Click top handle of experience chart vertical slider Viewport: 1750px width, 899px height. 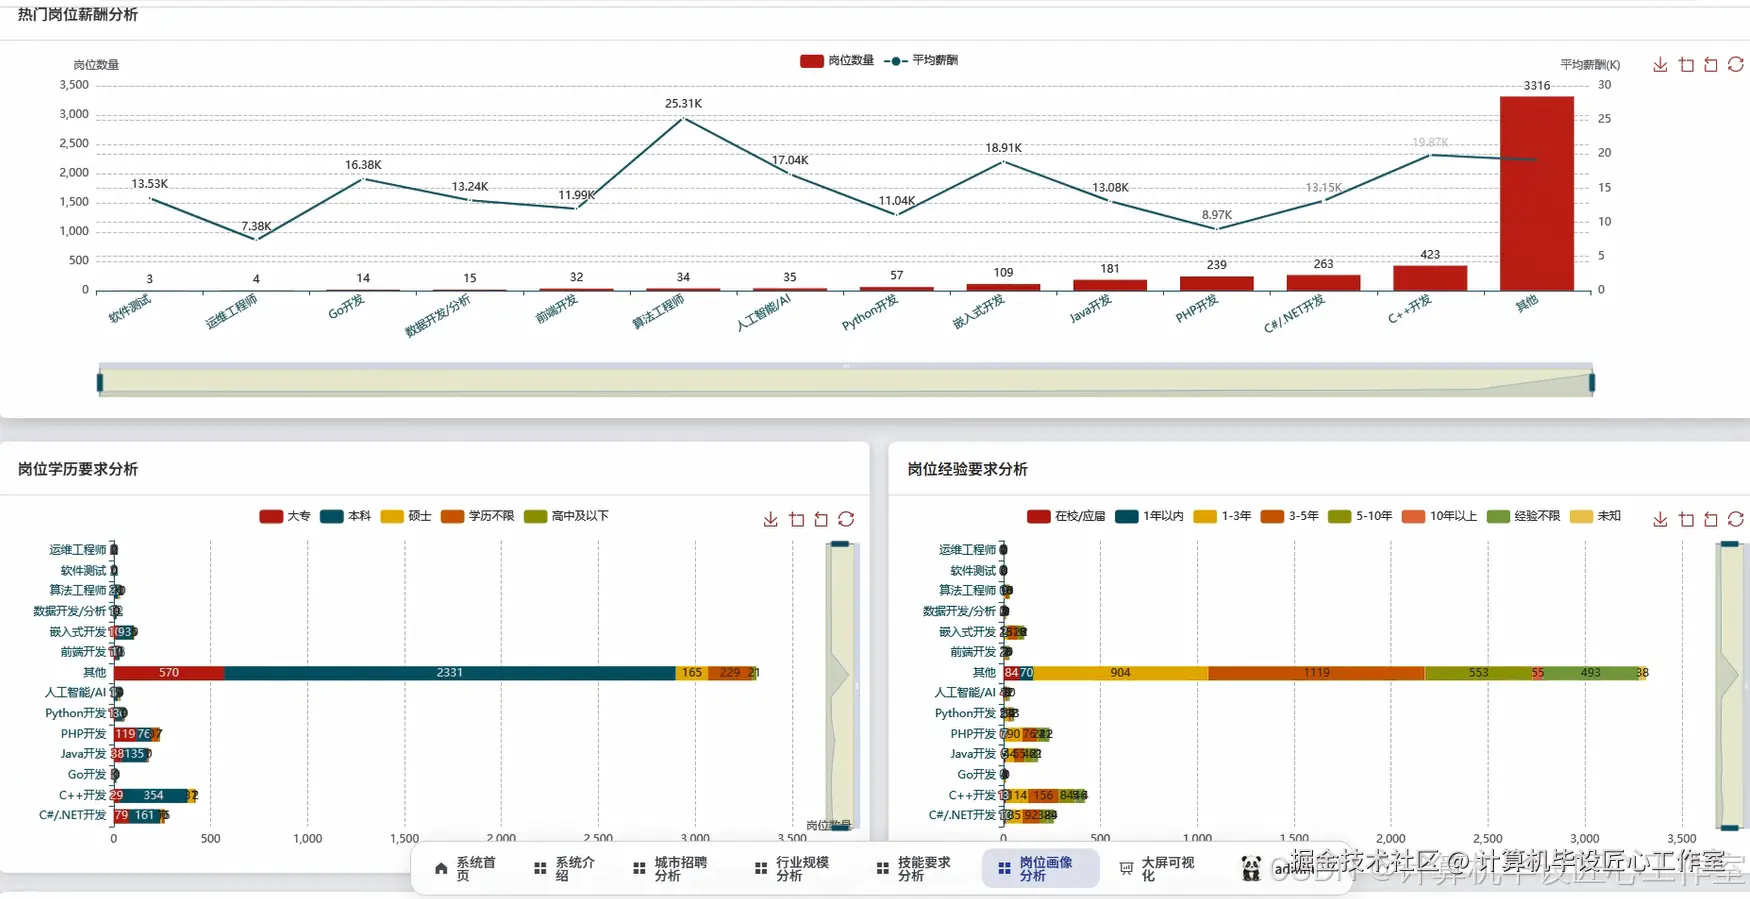tap(1730, 544)
